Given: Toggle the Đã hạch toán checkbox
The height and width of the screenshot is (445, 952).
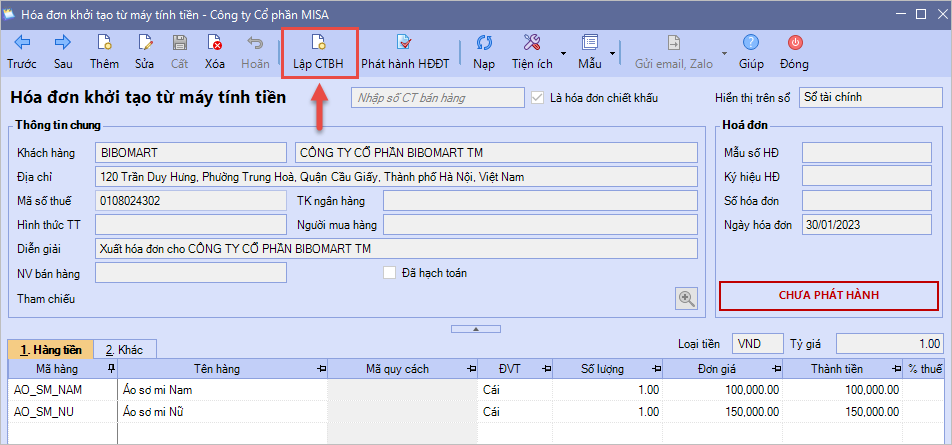Looking at the screenshot, I should 391,273.
